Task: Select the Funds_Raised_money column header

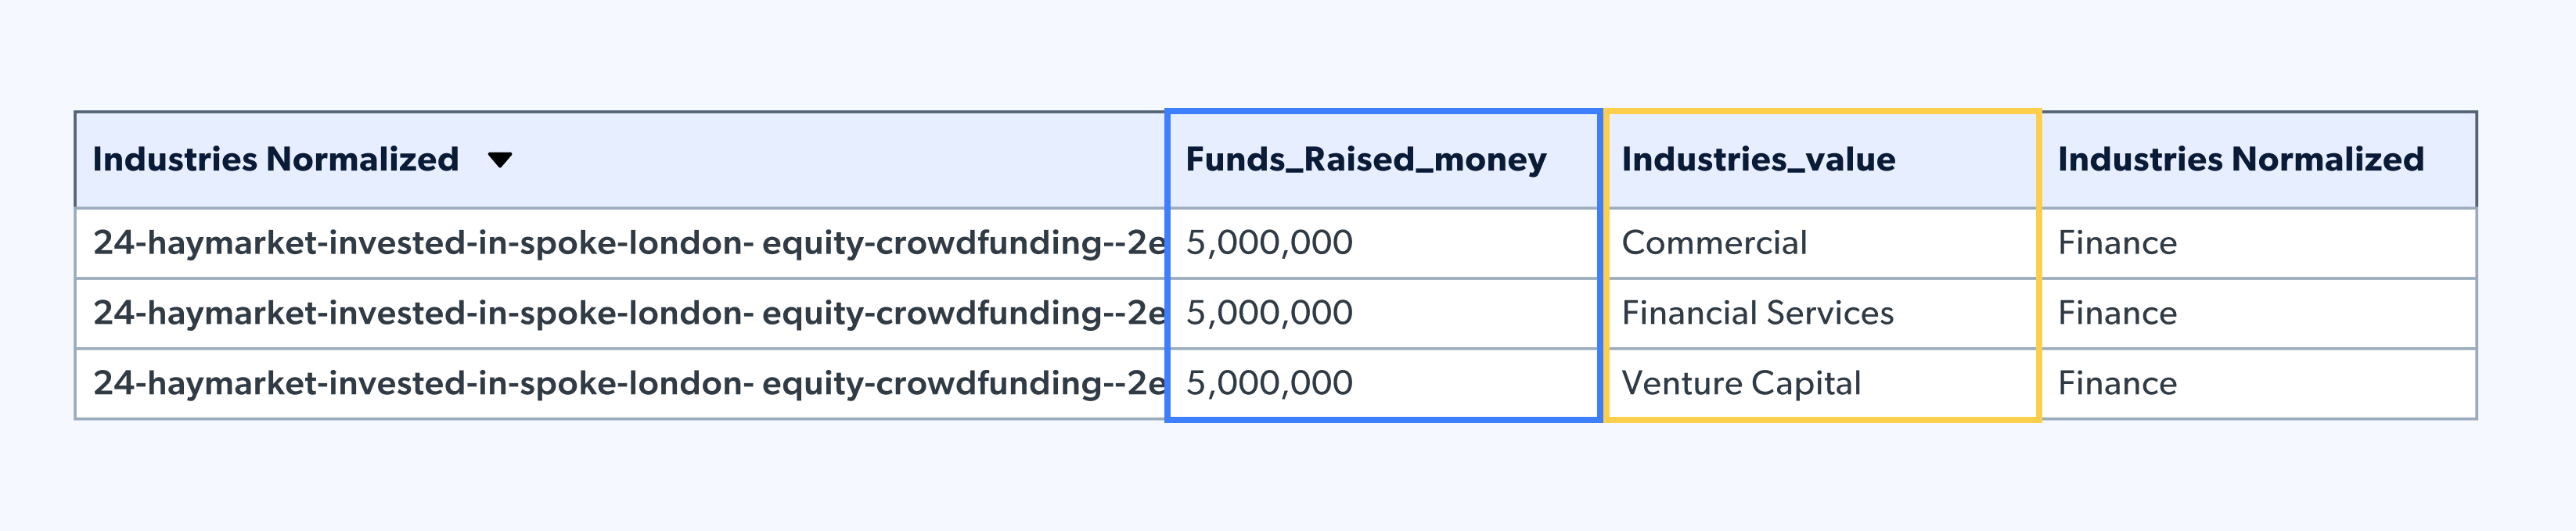Action: (1365, 160)
